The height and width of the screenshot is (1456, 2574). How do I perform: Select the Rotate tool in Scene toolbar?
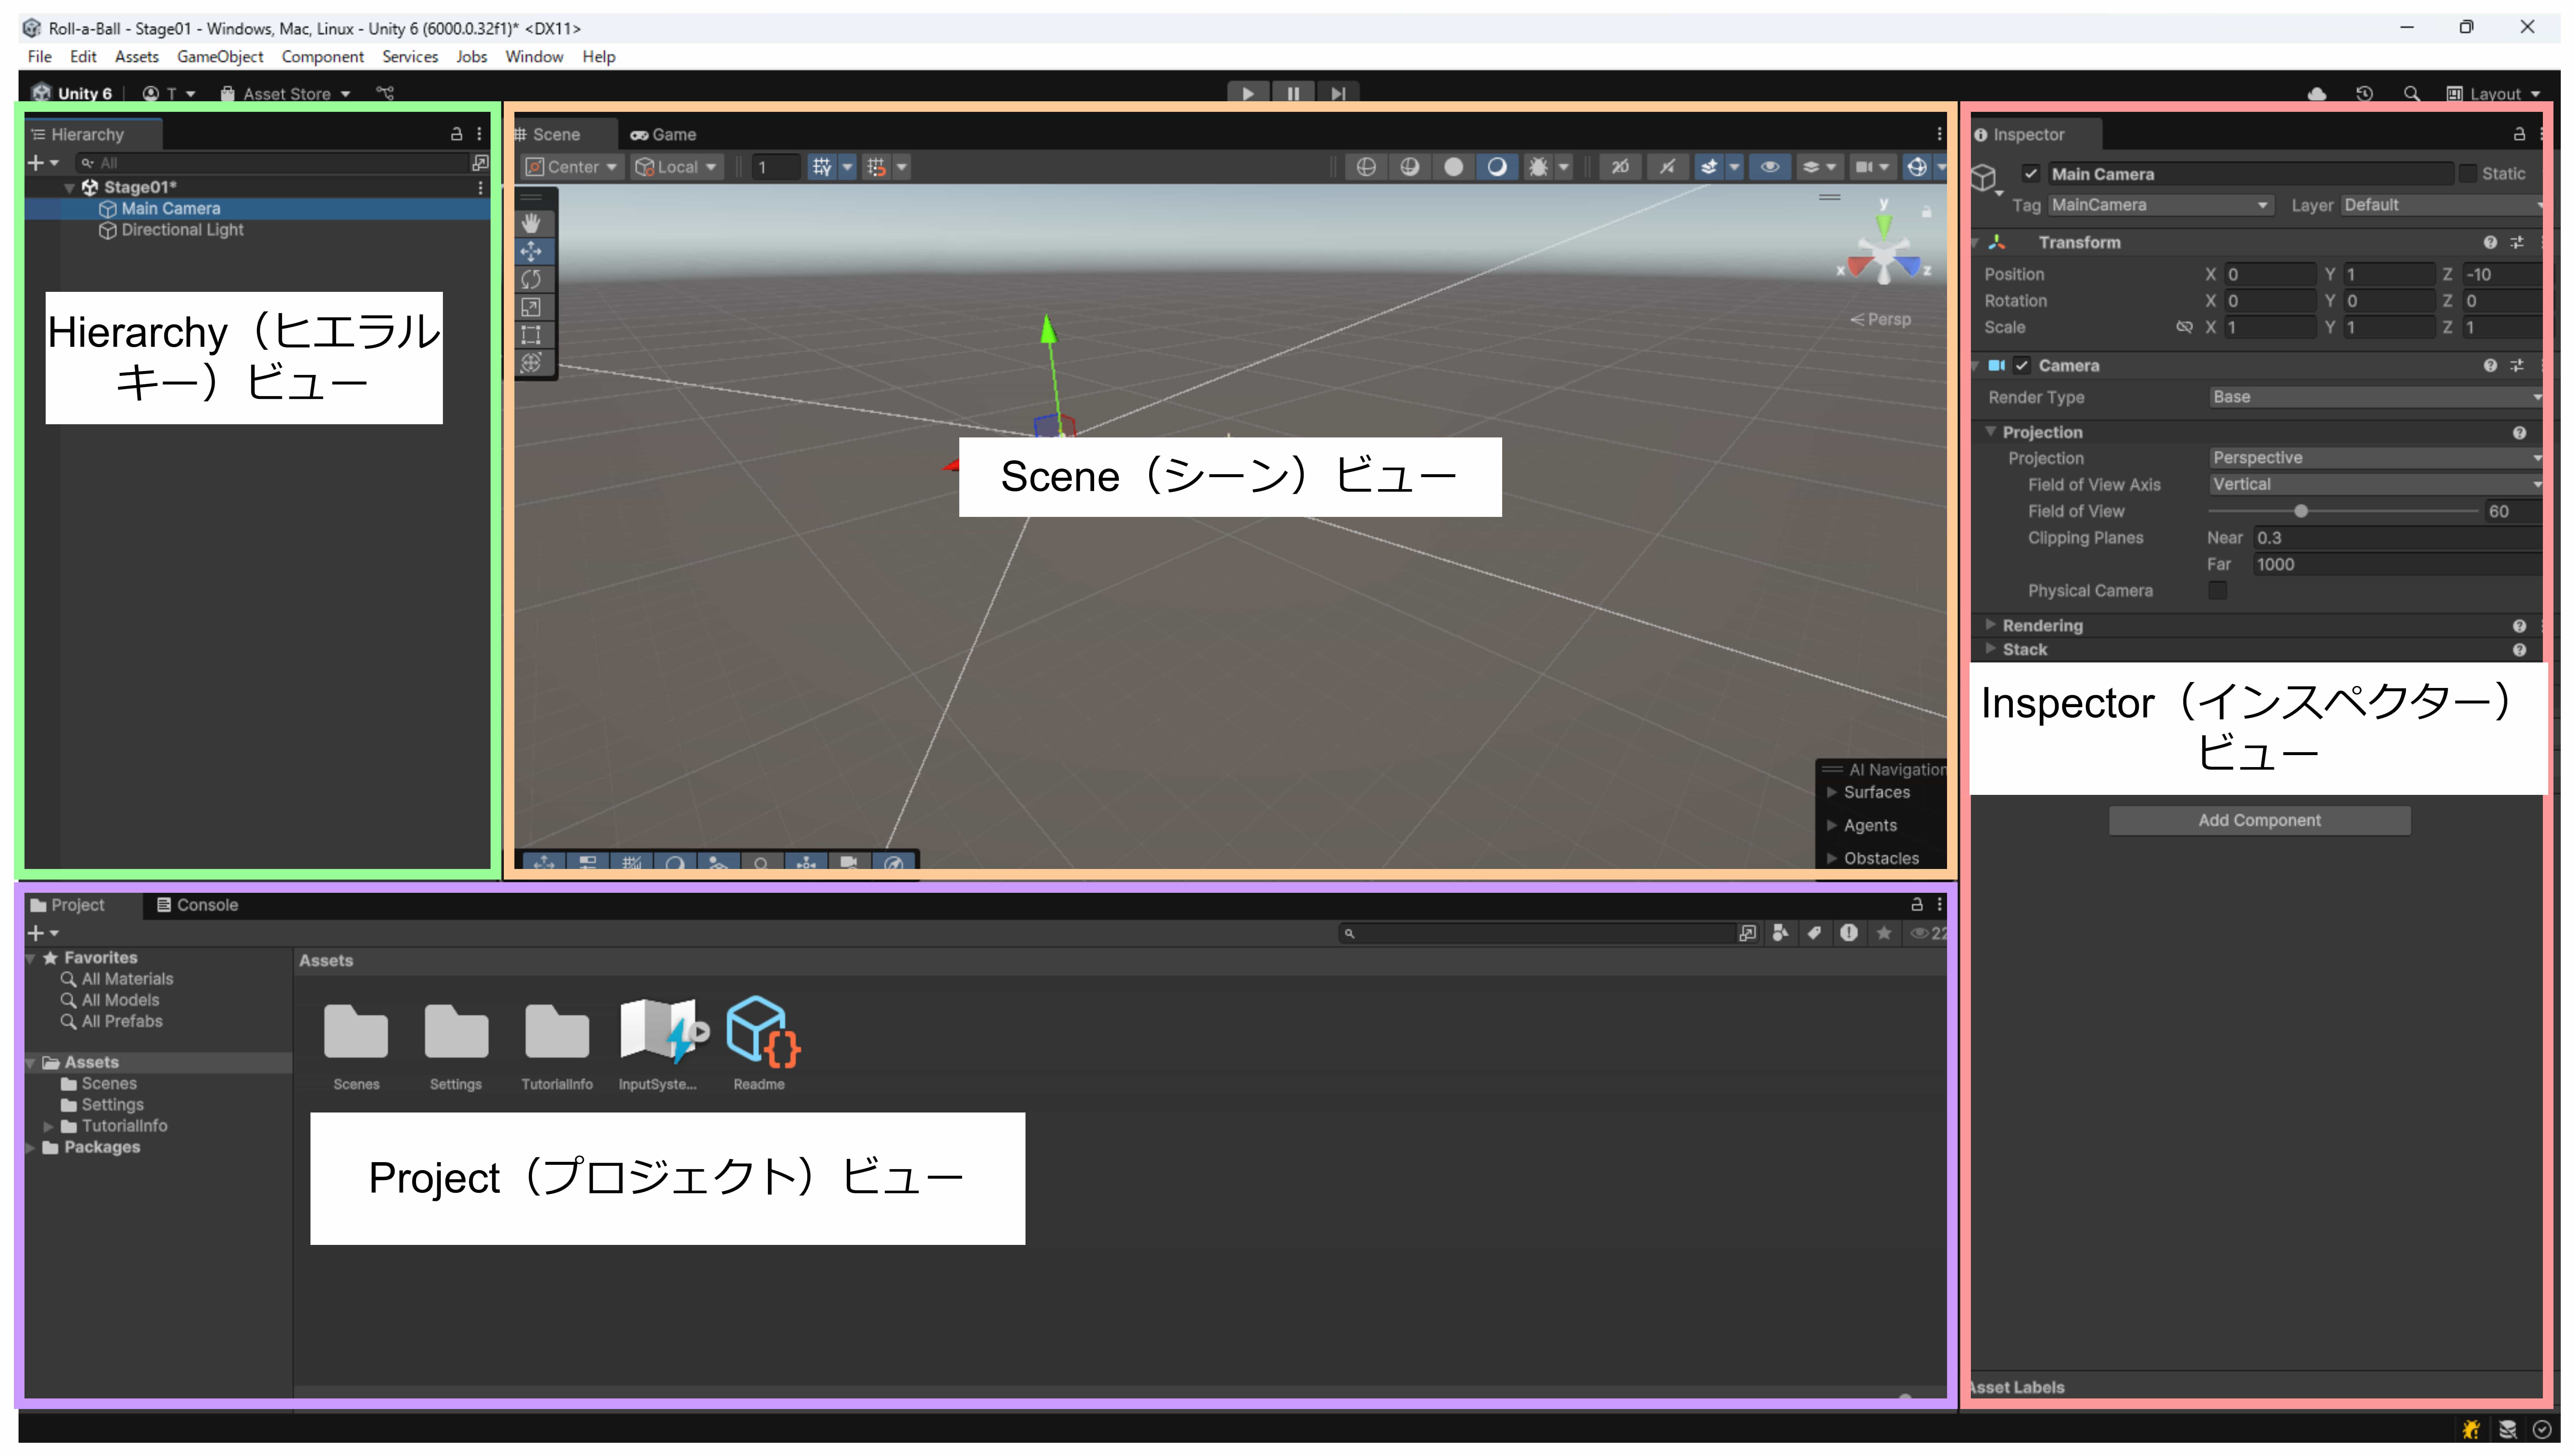pyautogui.click(x=531, y=279)
